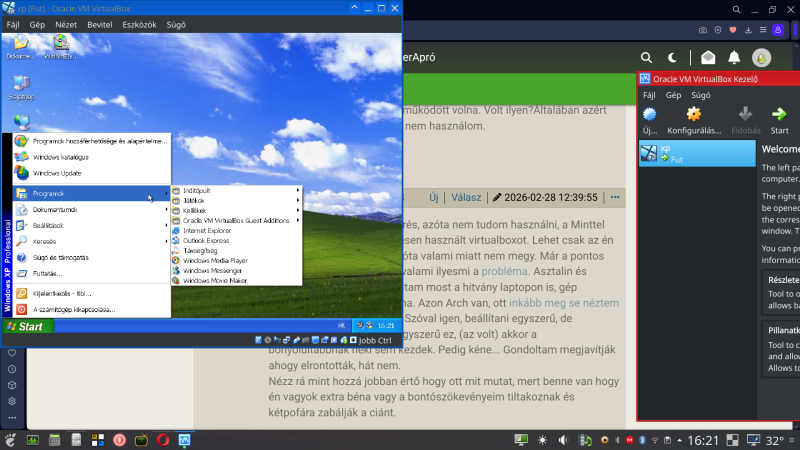Expand the Beállítások submenu
This screenshot has width=800, height=450.
tap(92, 226)
